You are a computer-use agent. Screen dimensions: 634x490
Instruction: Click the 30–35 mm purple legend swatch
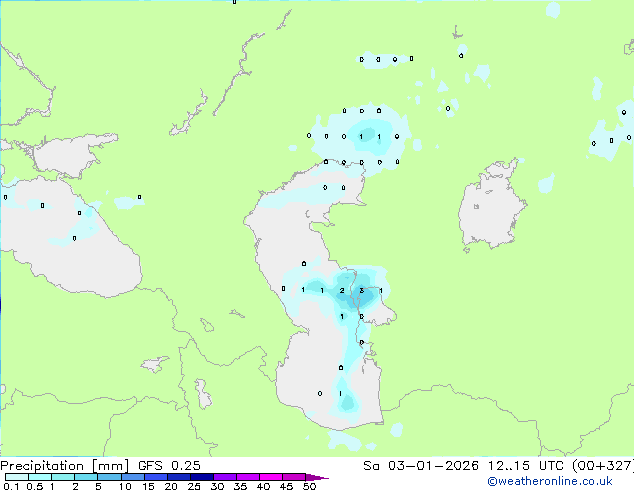pos(225,477)
